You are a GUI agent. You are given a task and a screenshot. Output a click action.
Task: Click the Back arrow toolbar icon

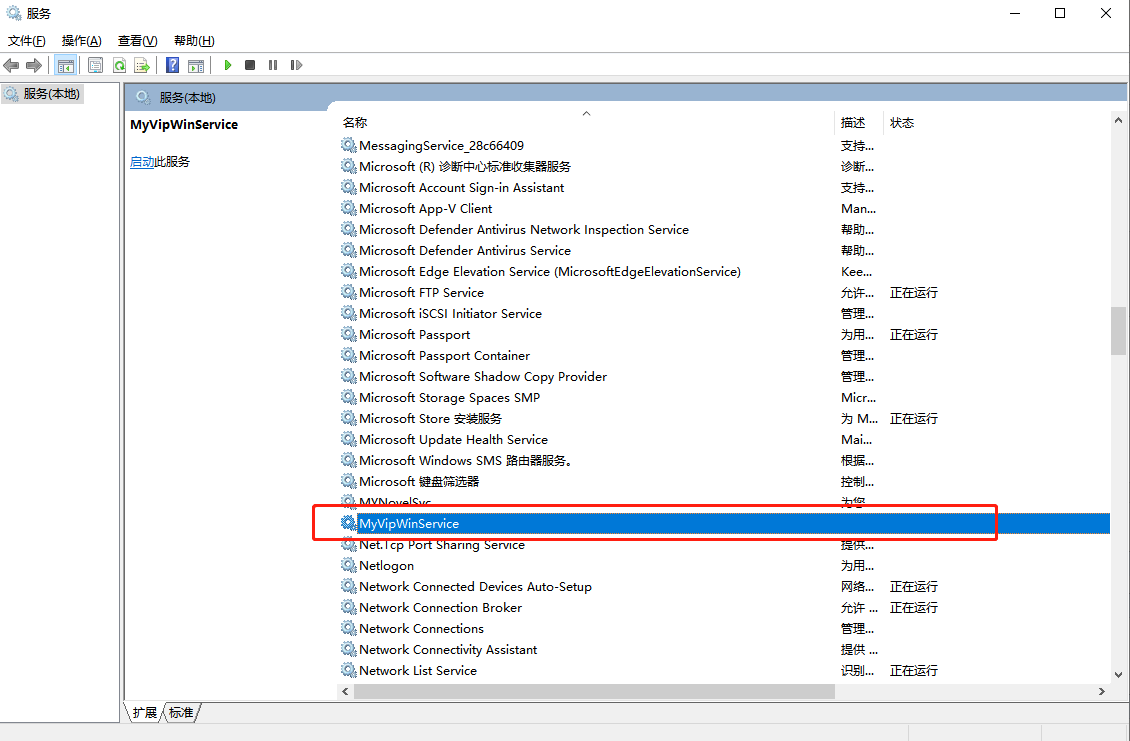[11, 66]
